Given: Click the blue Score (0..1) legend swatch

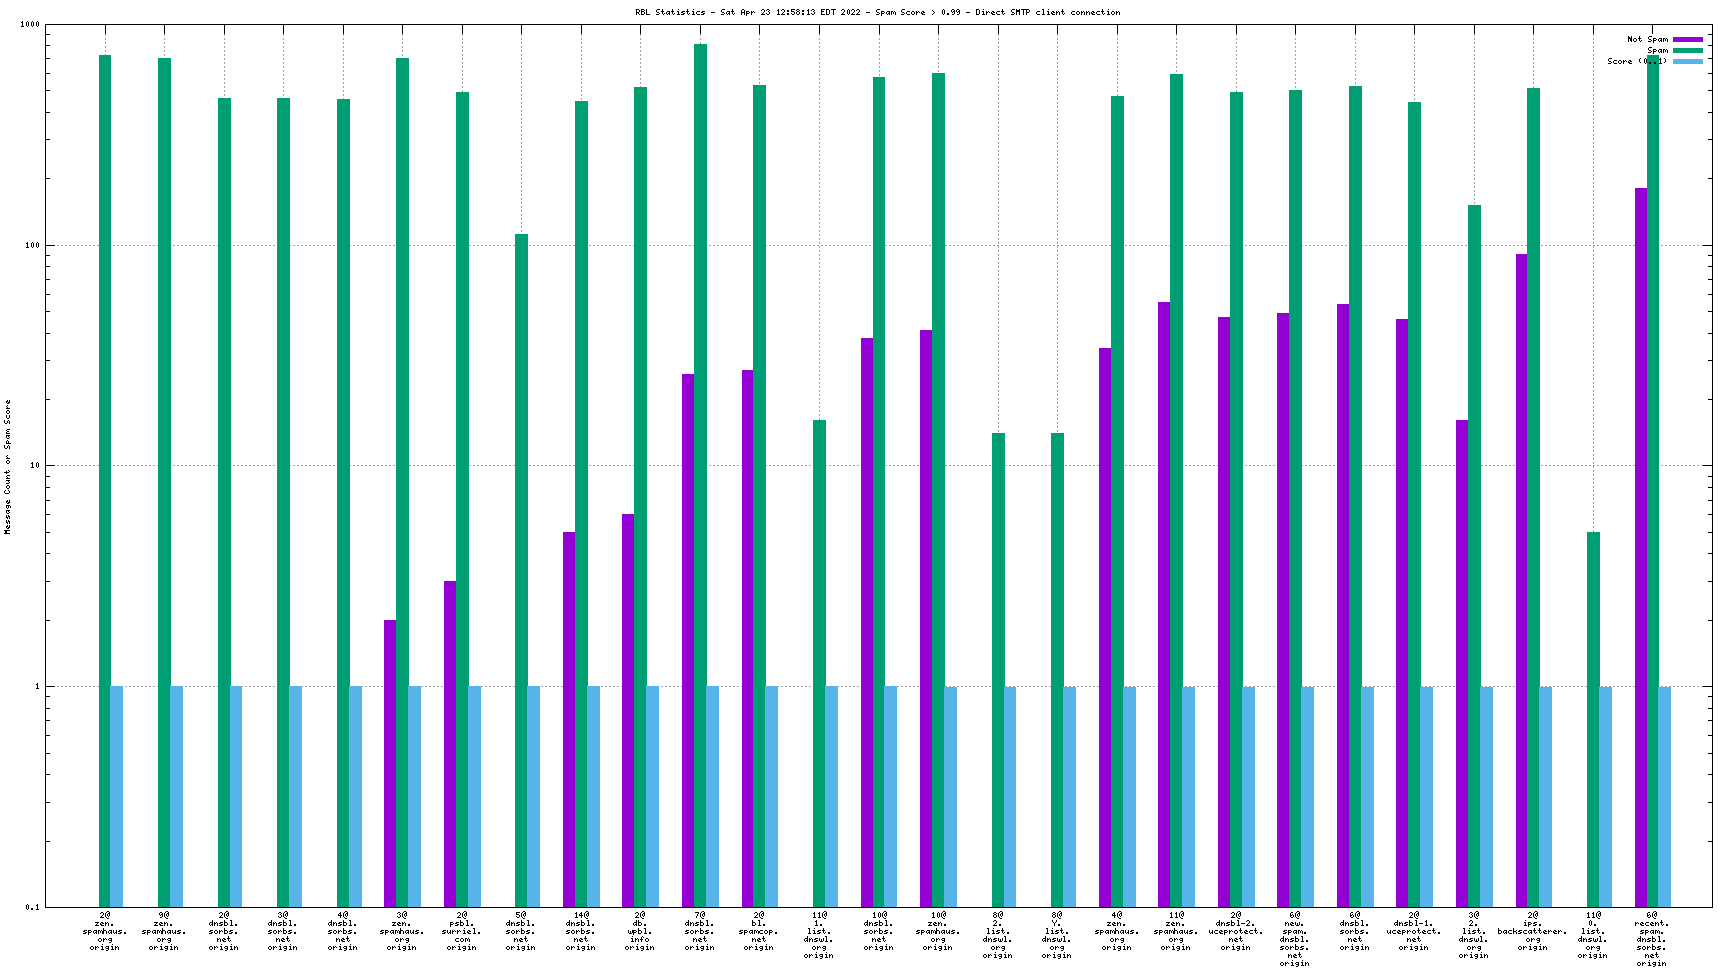Looking at the screenshot, I should coord(1687,61).
